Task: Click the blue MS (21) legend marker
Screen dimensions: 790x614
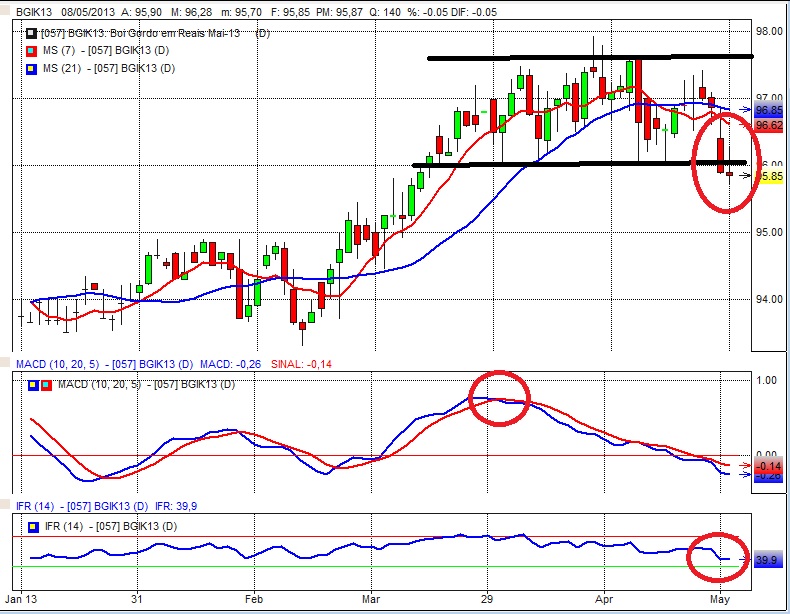Action: coord(31,68)
